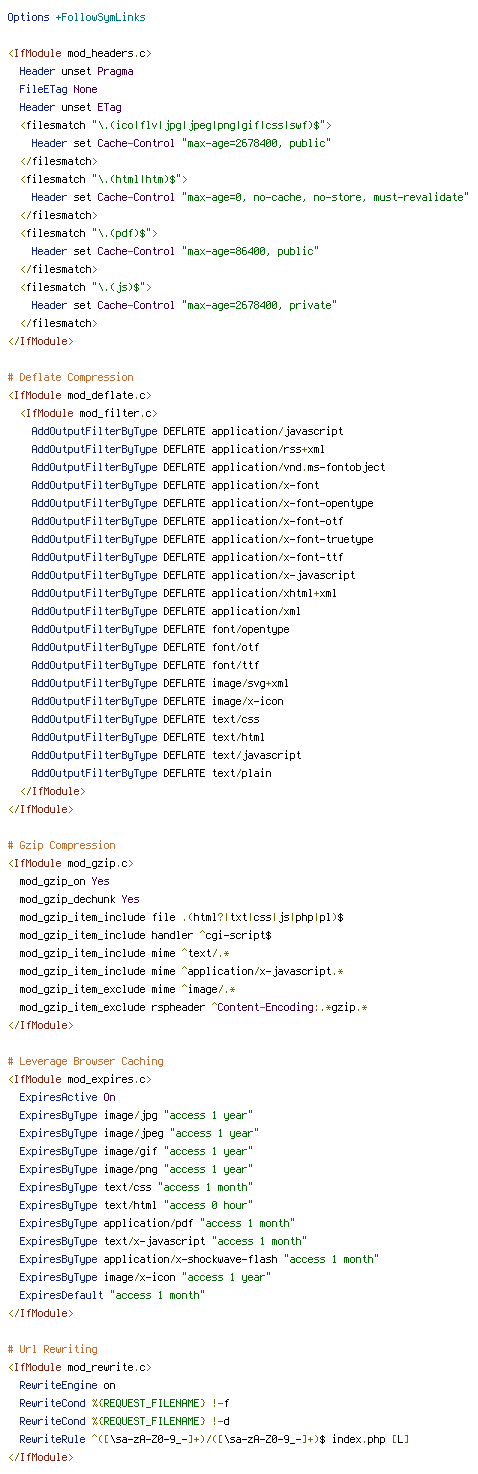Click the RewriteRule index.php line
Image resolution: width=478 pixels, height=1474 pixels.
pyautogui.click(x=214, y=1440)
